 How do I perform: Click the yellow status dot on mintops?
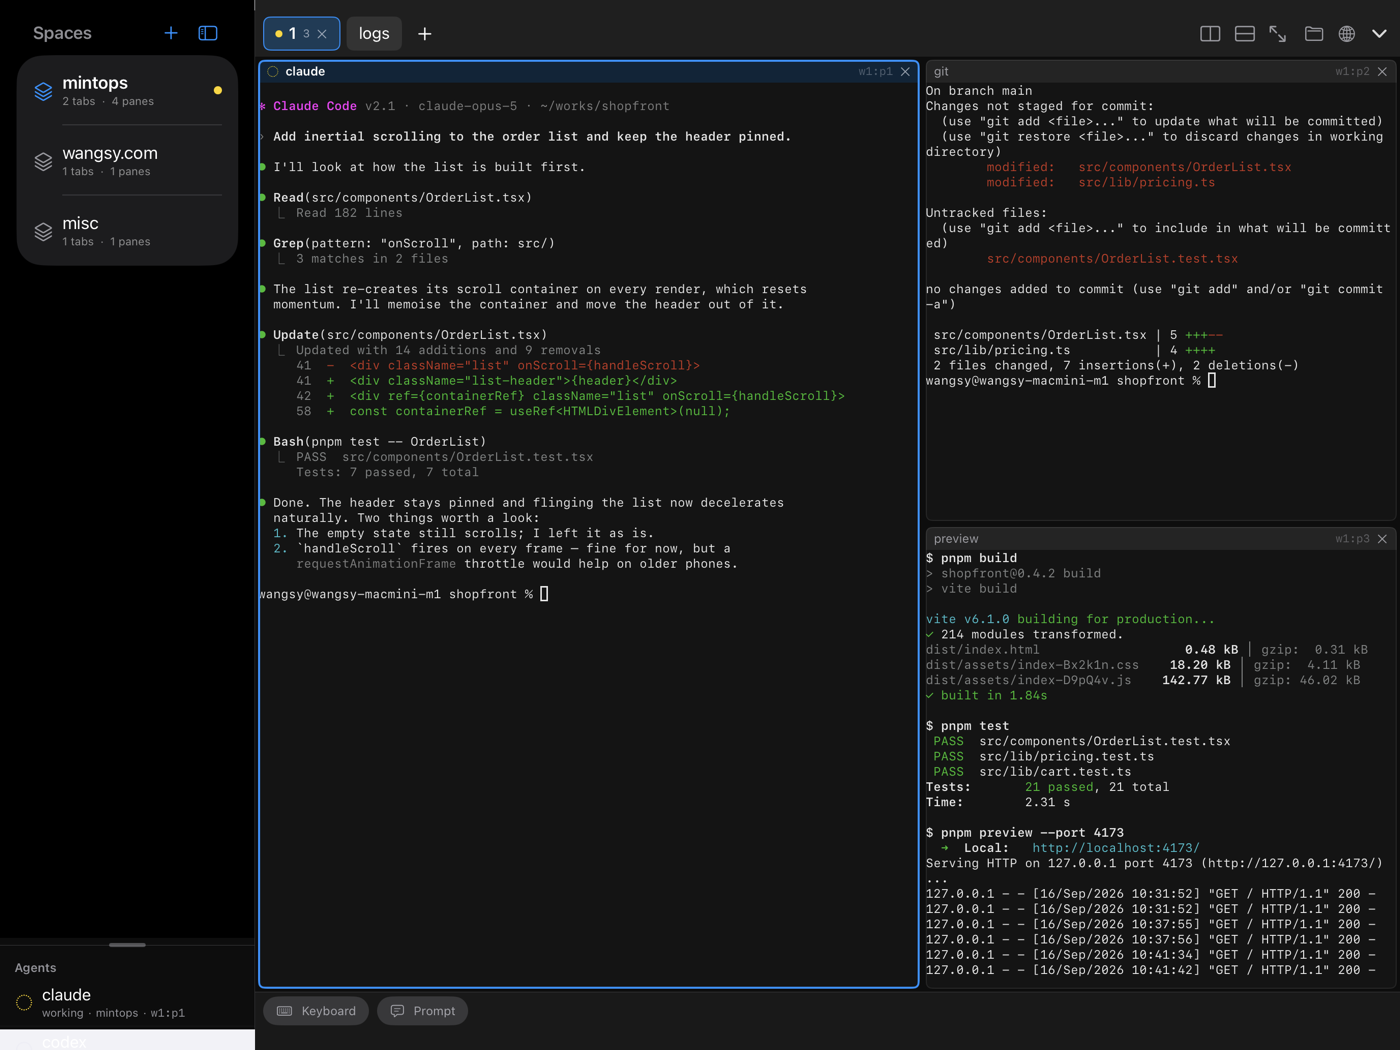[218, 90]
